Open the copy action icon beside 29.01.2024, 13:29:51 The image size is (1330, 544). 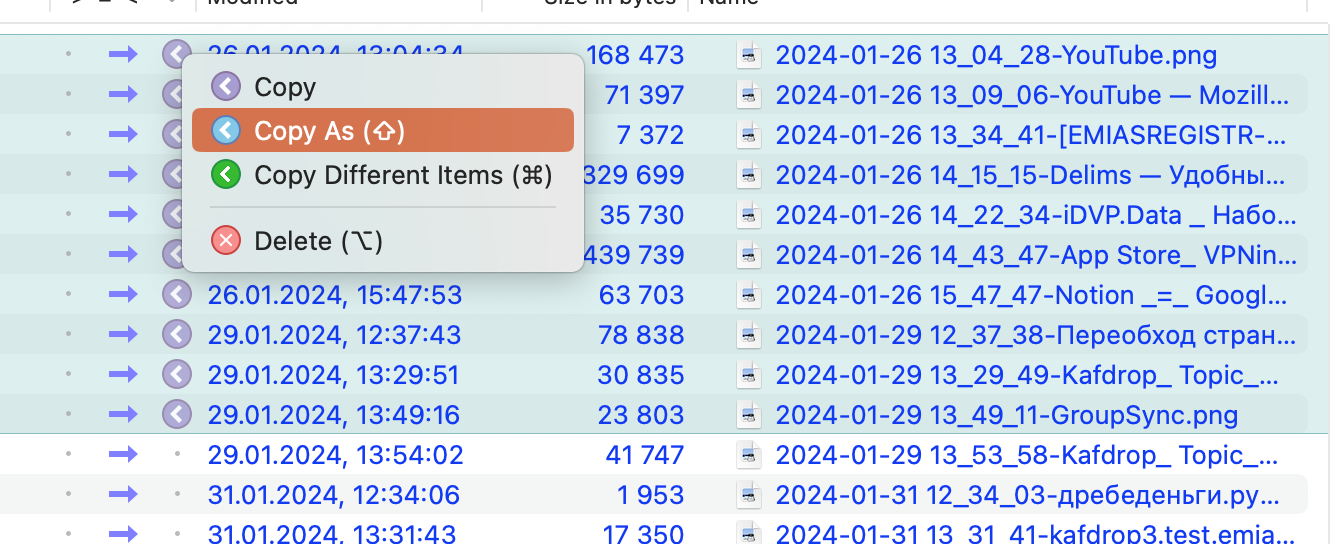point(177,374)
